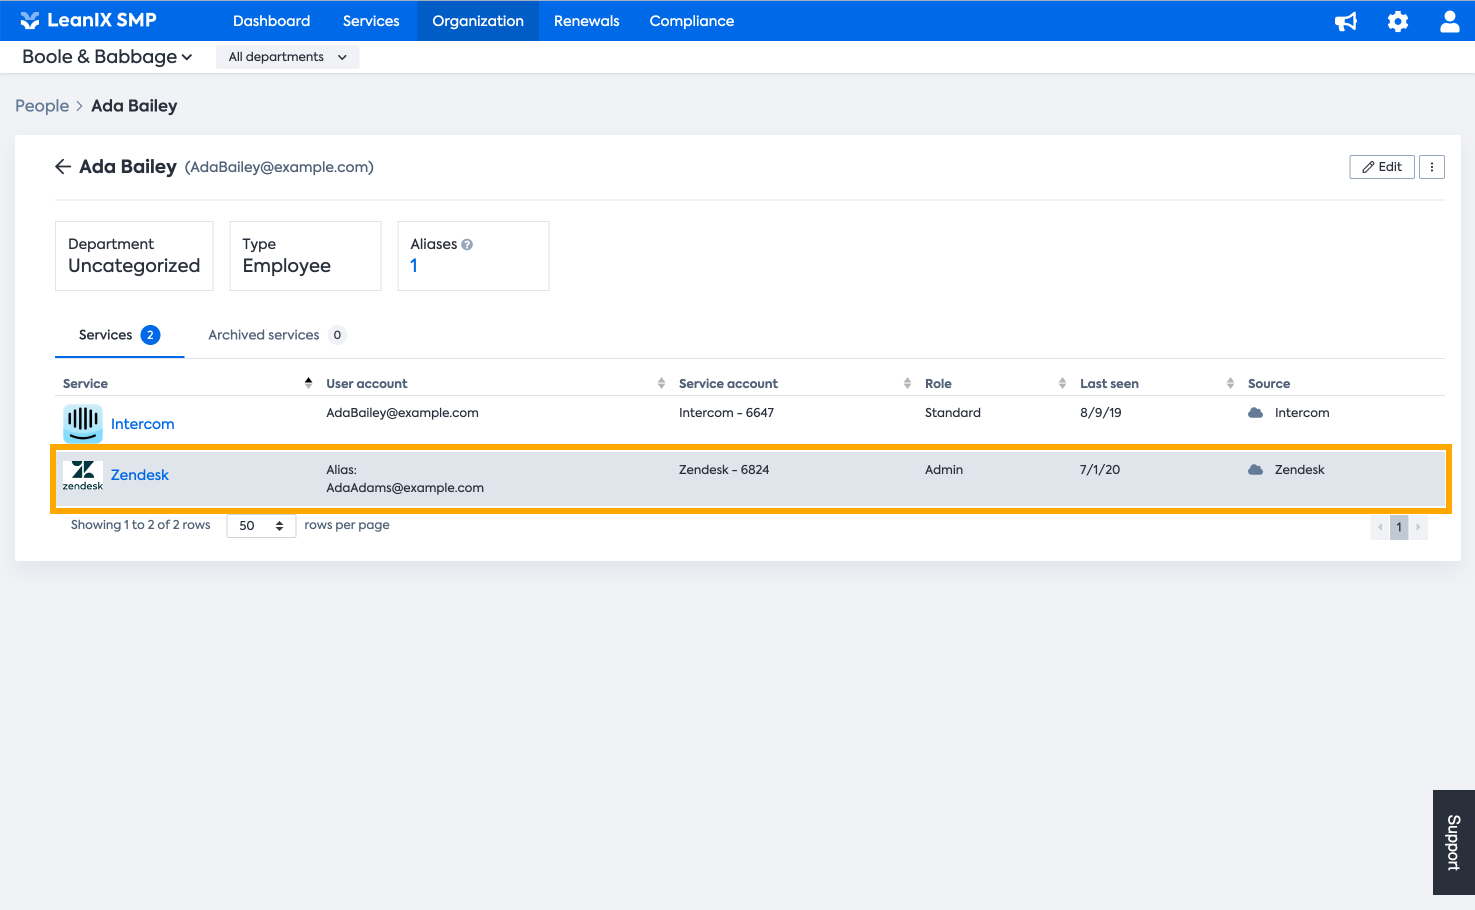Click the LeanIX SMP logo

[x=88, y=20]
